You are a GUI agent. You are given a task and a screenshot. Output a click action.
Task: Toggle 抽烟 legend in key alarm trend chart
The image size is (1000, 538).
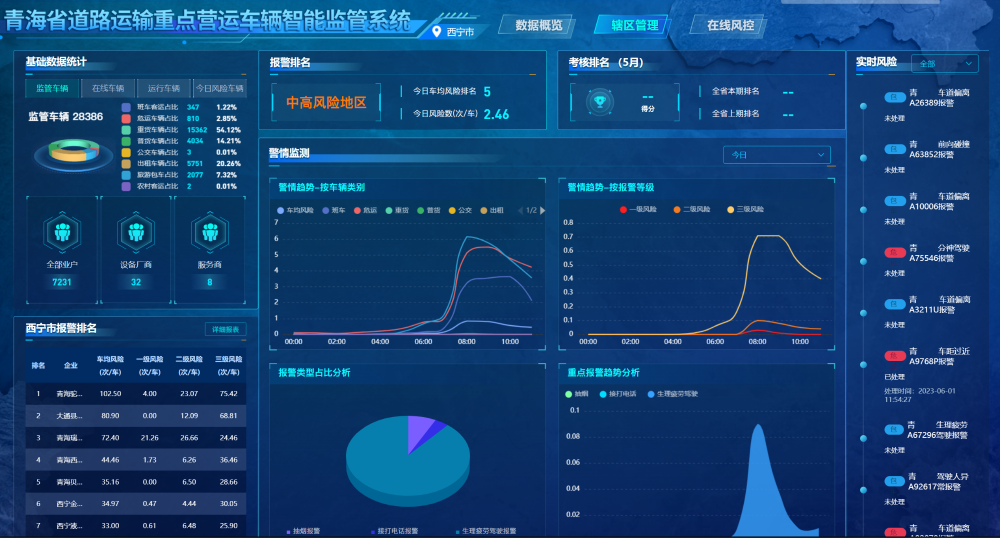pyautogui.click(x=580, y=393)
